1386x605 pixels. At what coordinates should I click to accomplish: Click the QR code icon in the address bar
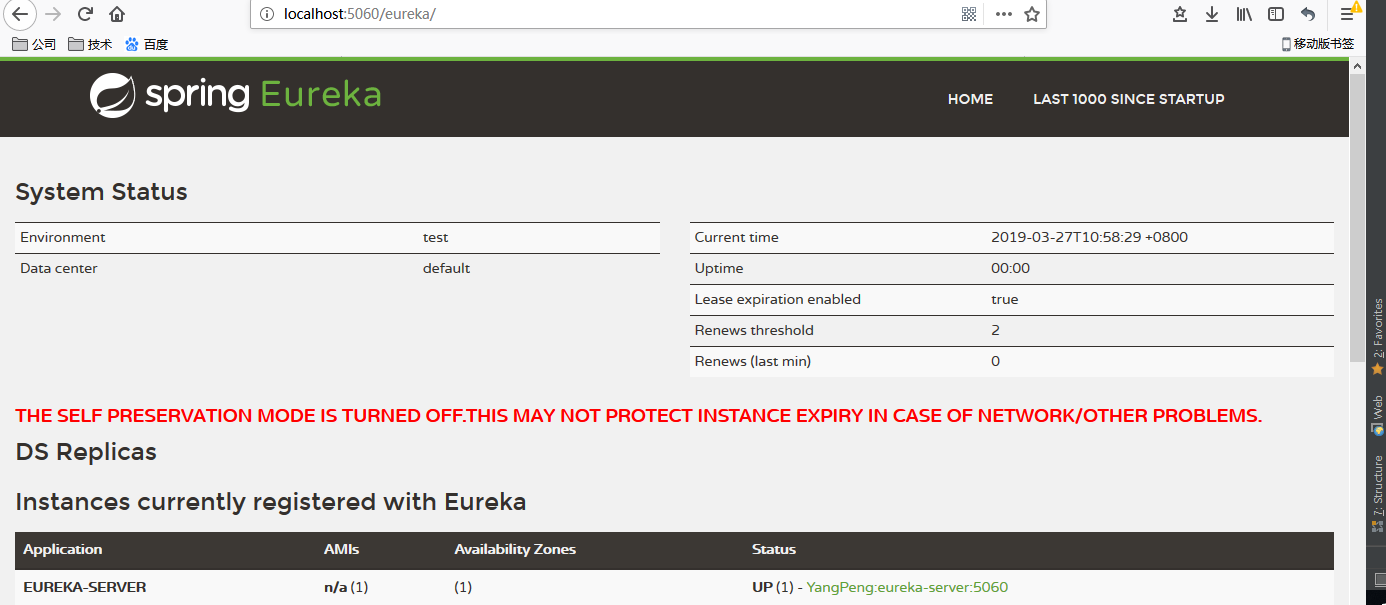968,14
